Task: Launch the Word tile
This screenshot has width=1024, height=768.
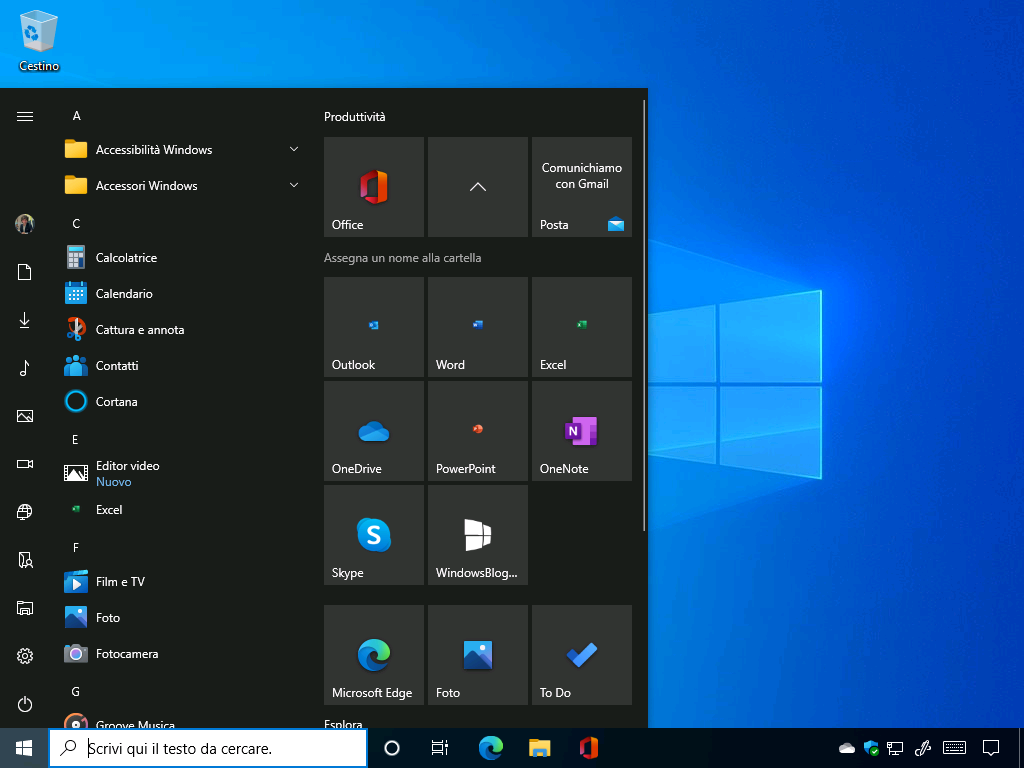Action: coord(477,327)
